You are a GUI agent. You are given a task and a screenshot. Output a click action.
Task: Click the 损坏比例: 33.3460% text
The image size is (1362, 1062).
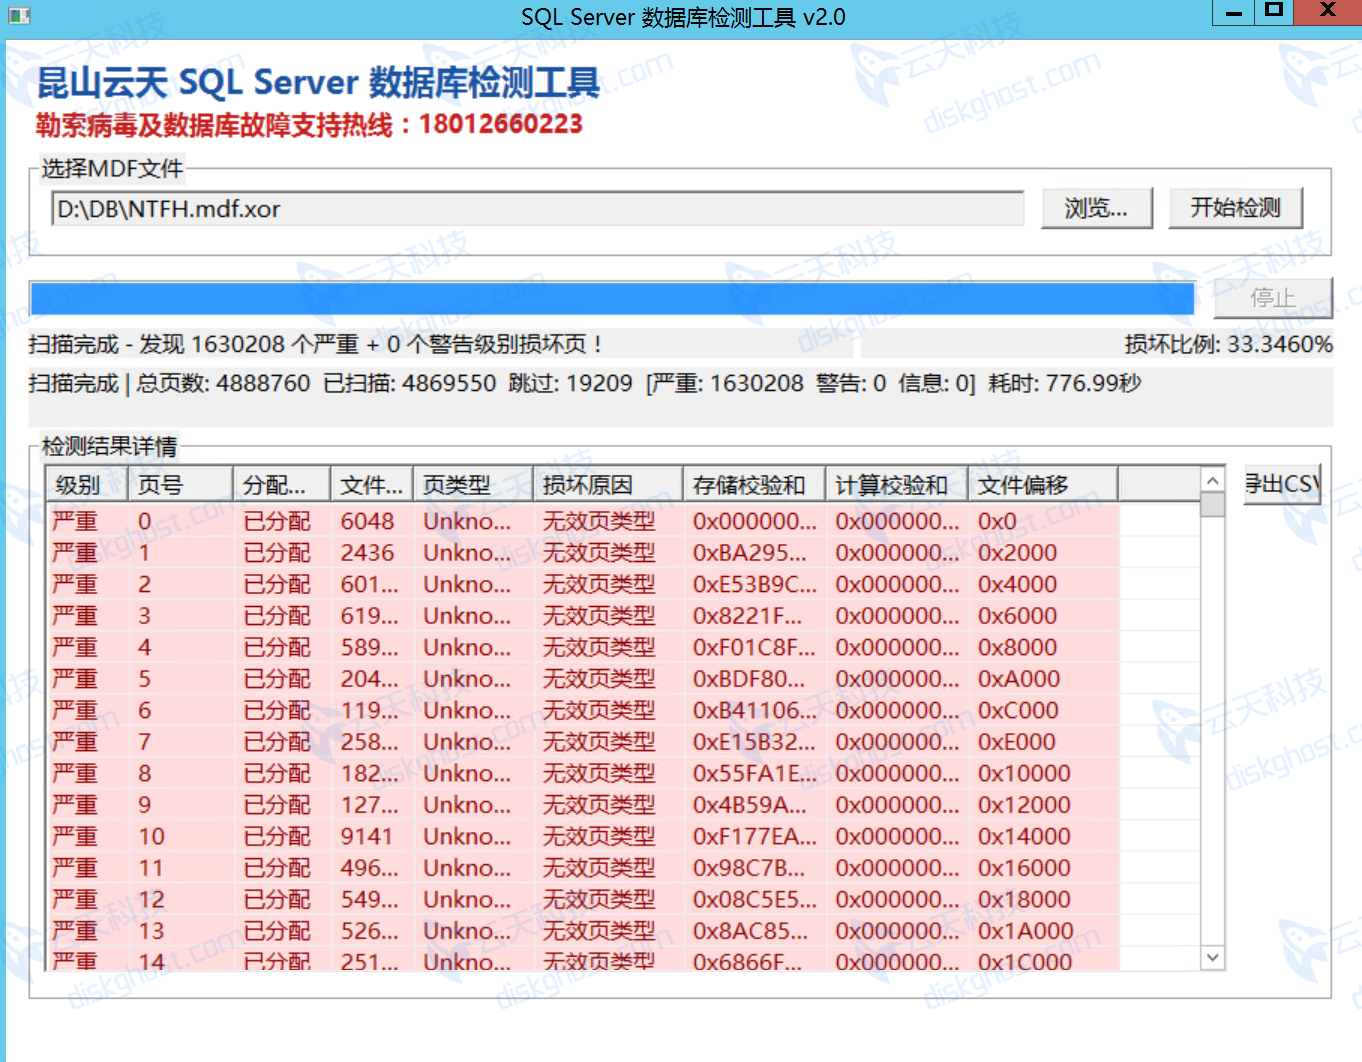click(x=1228, y=345)
